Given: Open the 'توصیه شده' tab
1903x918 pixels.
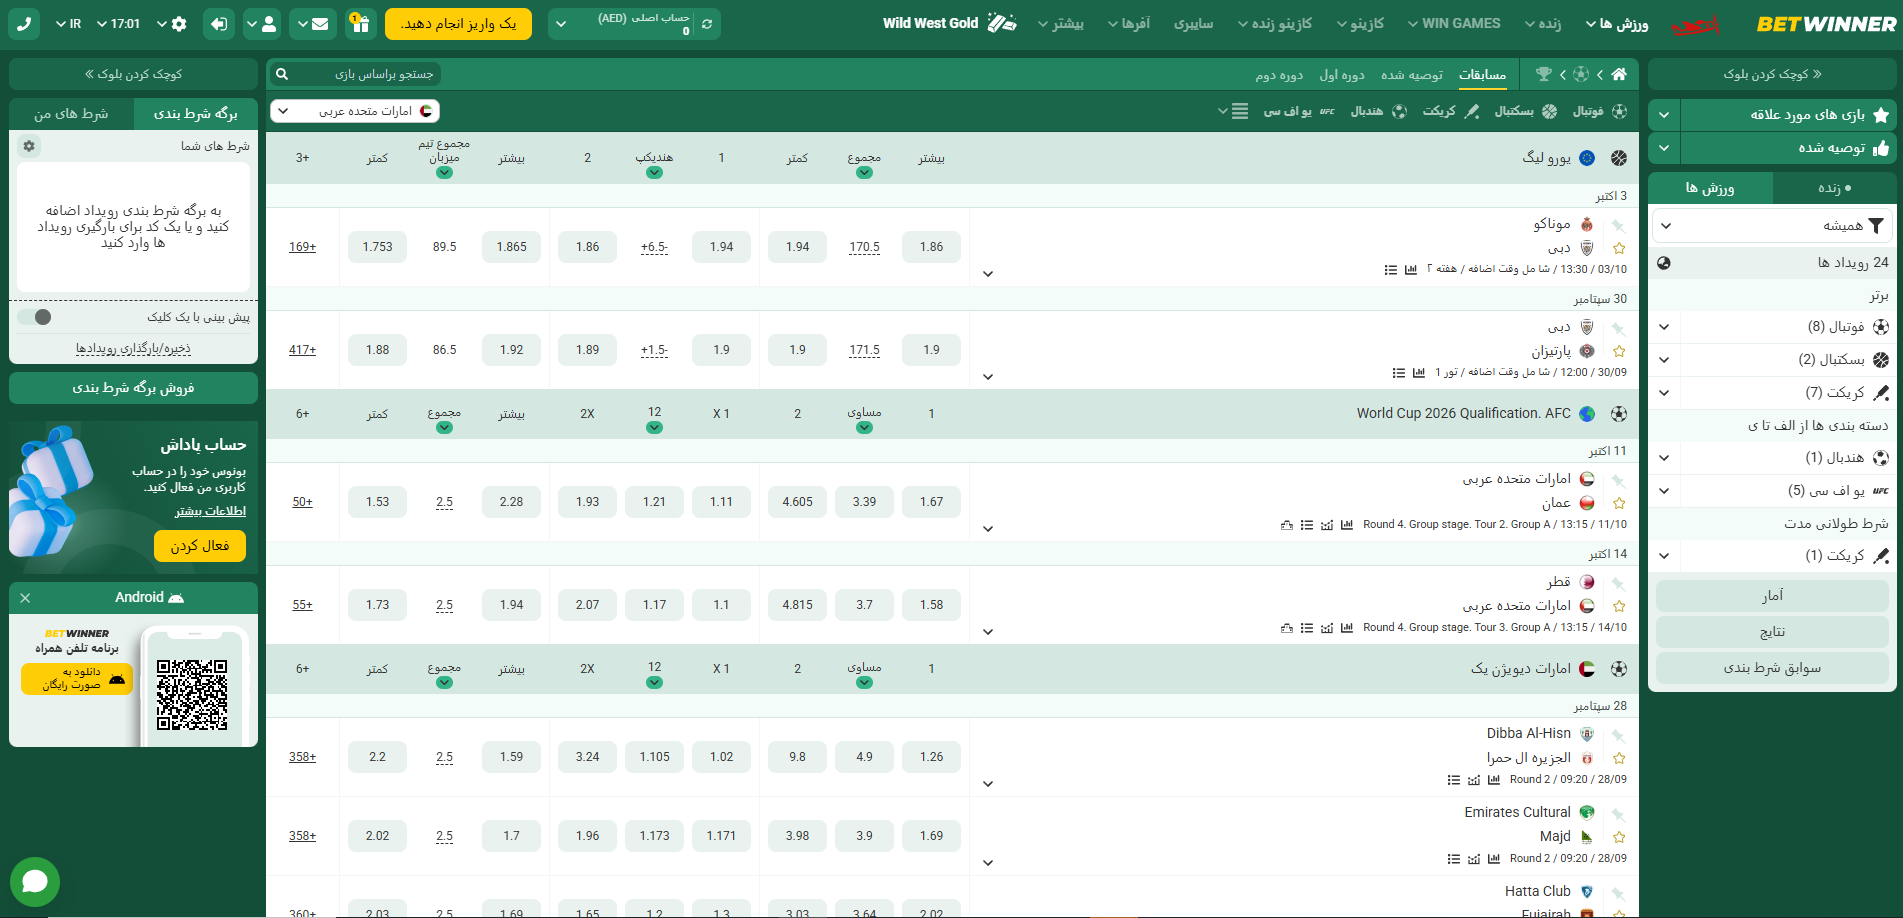Looking at the screenshot, I should 1411,75.
